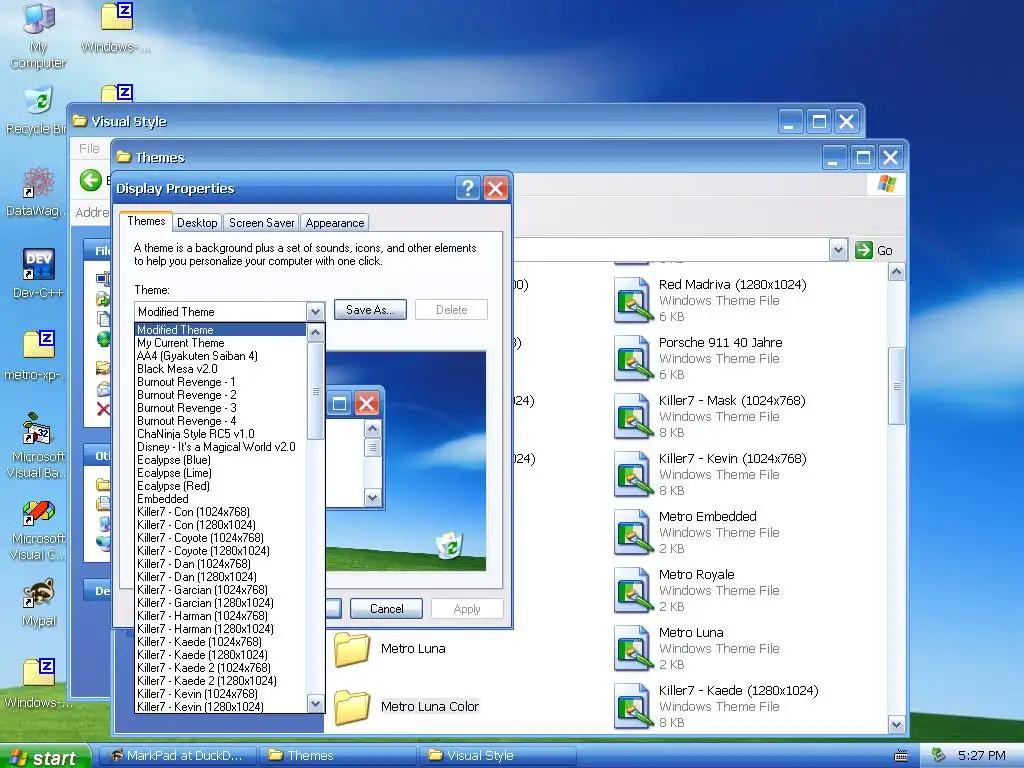
Task: Select Porsche 911 40 Jahre theme file icon
Action: [x=633, y=358]
